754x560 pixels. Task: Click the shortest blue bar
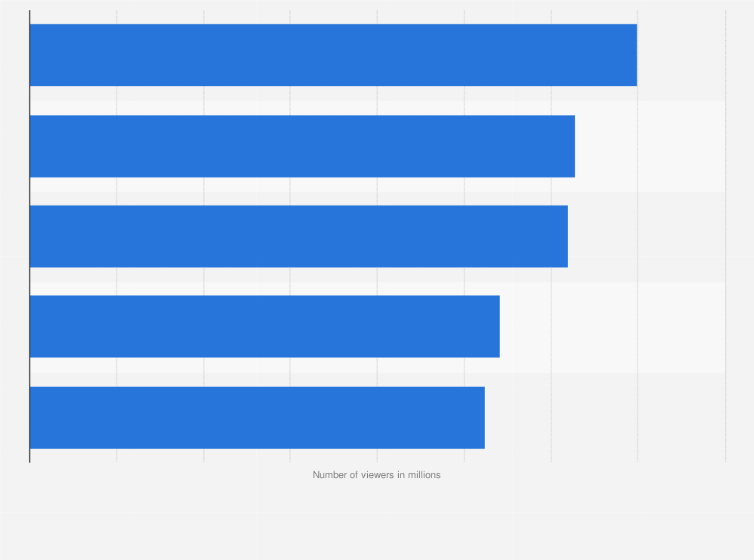pos(257,418)
